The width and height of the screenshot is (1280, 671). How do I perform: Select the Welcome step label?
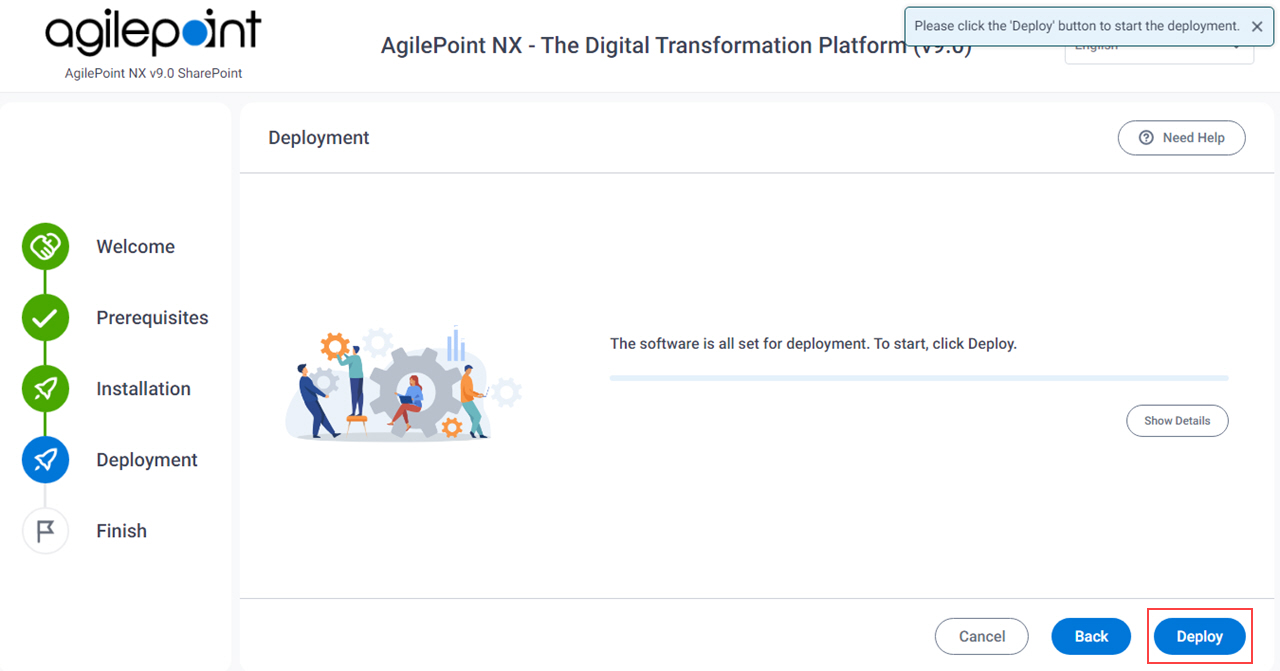(x=135, y=247)
